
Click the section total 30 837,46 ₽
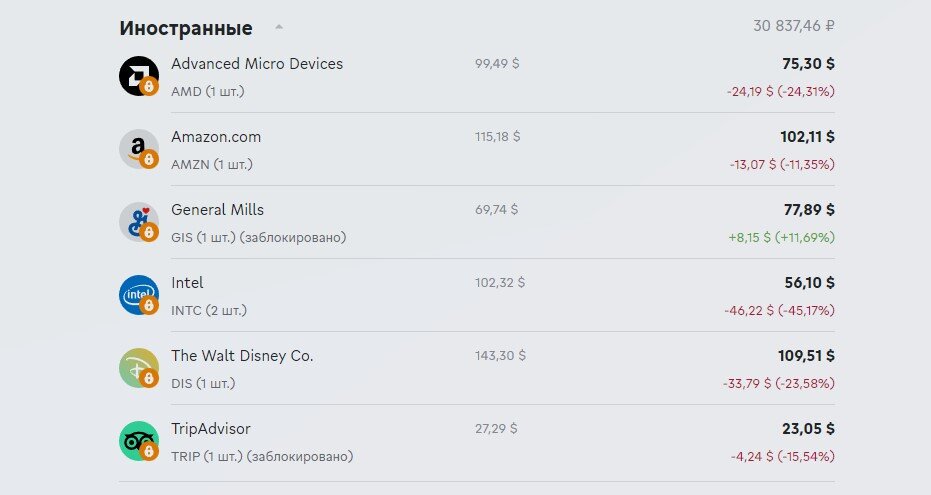click(794, 26)
